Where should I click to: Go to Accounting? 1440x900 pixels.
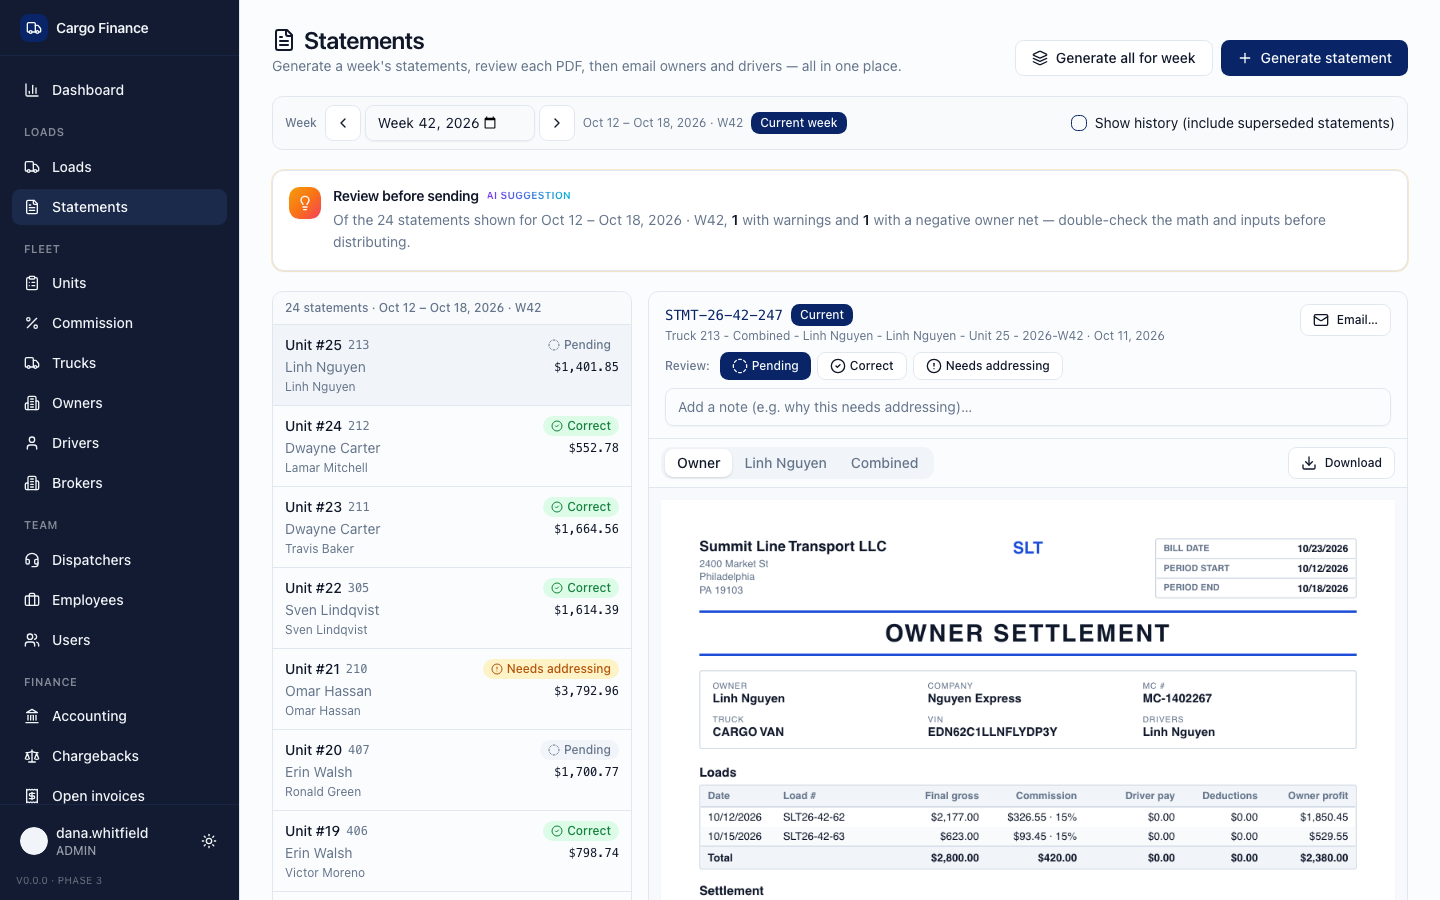coord(119,716)
